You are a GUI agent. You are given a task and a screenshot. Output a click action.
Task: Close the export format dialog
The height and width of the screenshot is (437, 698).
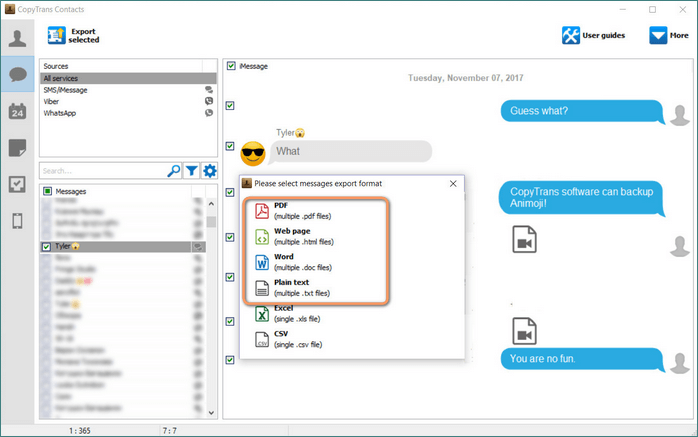453,183
